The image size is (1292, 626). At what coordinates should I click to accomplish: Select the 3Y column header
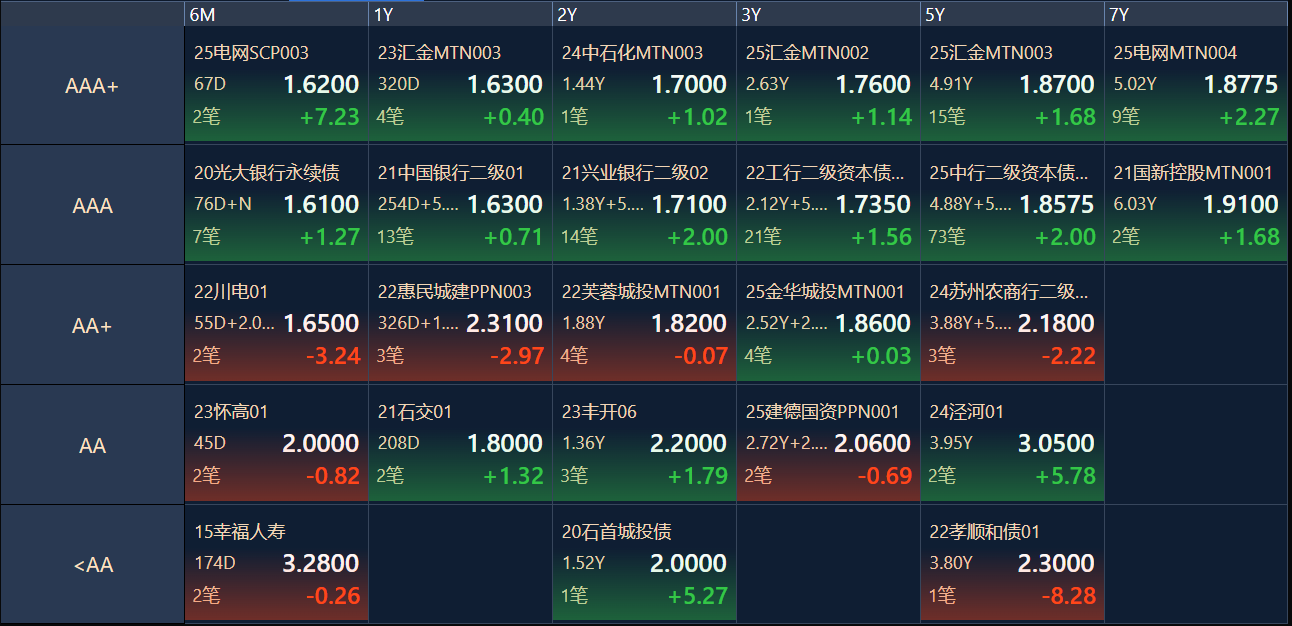[829, 14]
